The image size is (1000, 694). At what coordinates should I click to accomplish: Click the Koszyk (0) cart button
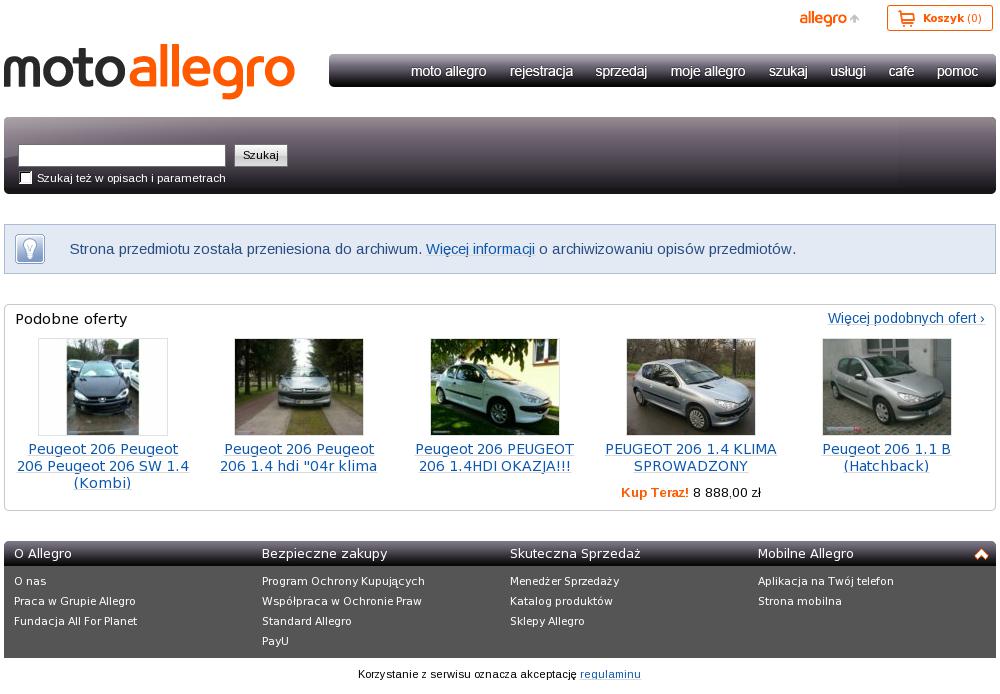939,18
